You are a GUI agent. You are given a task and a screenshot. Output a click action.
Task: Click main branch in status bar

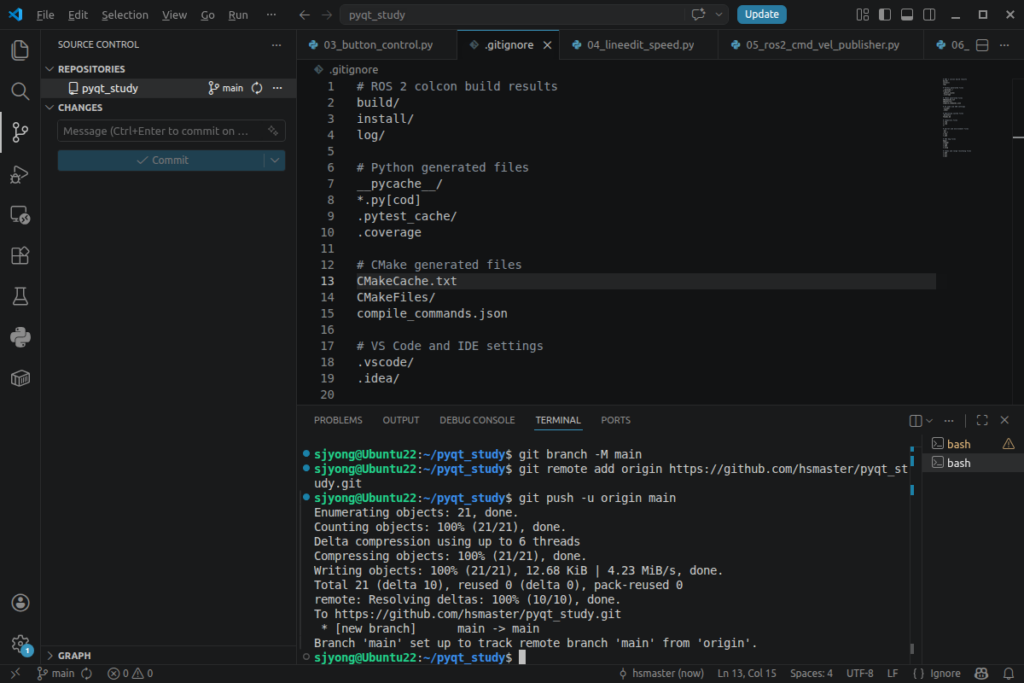[x=56, y=673]
